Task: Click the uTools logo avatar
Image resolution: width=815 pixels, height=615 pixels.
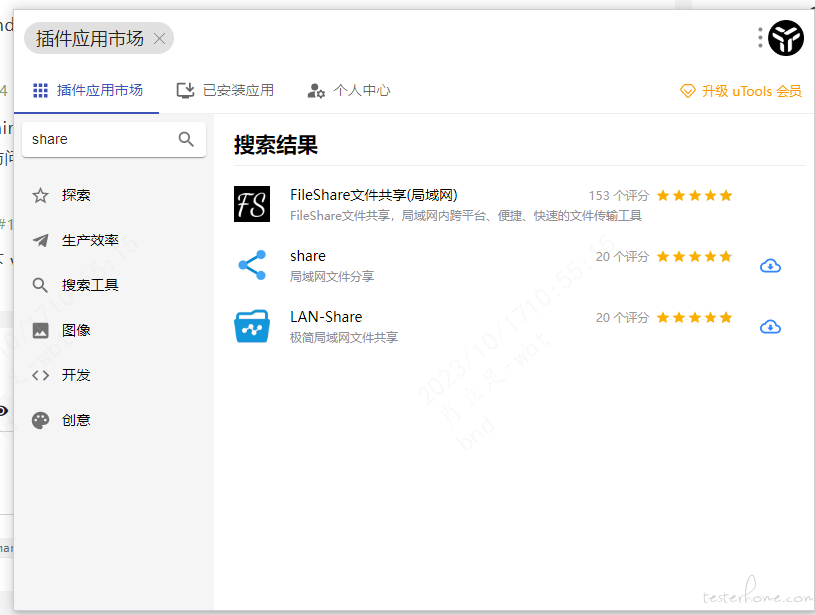Action: tap(786, 37)
